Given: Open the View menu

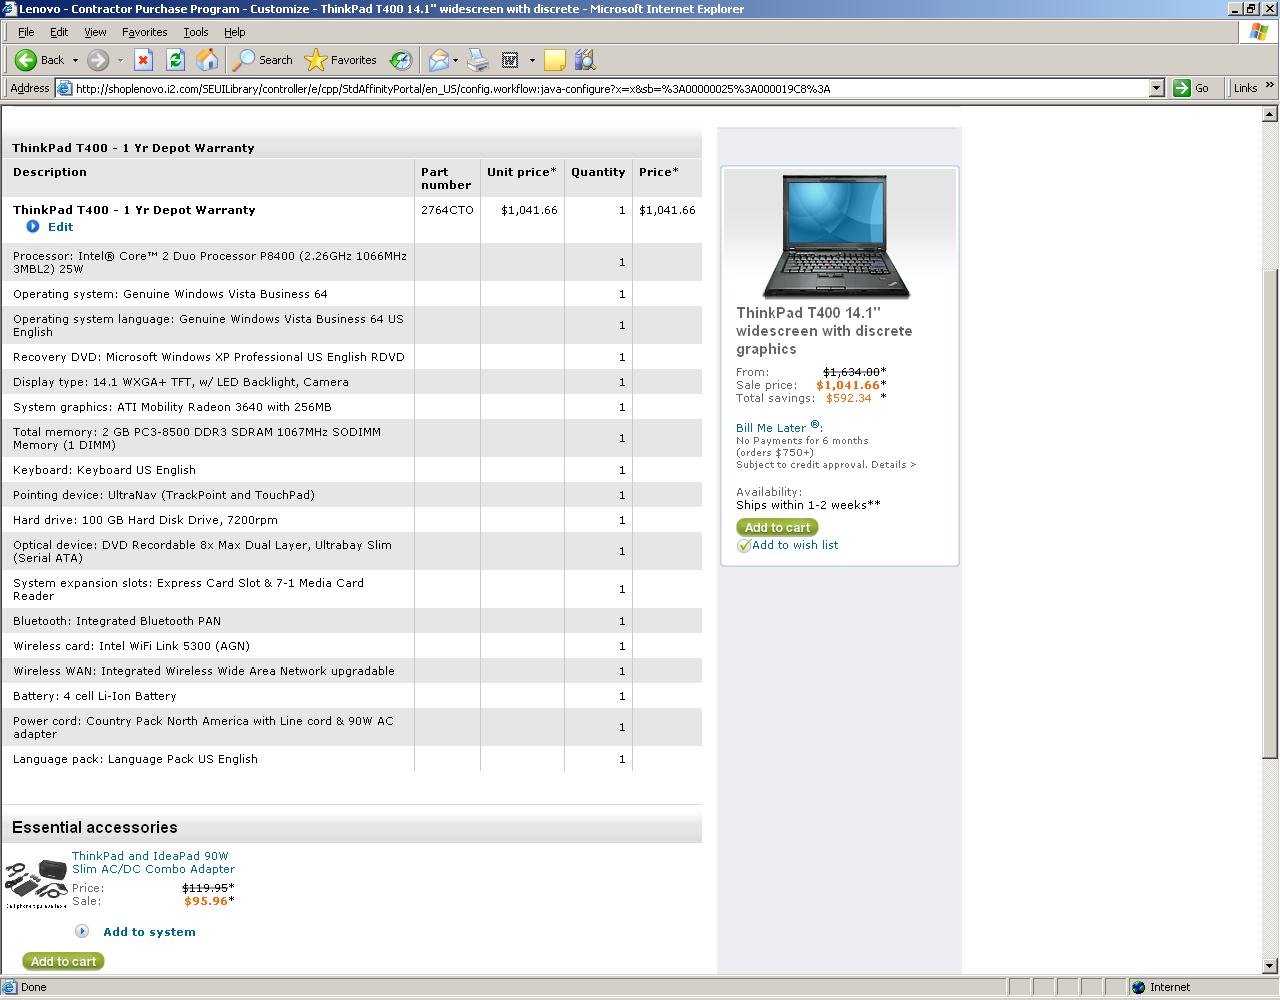Looking at the screenshot, I should point(95,32).
